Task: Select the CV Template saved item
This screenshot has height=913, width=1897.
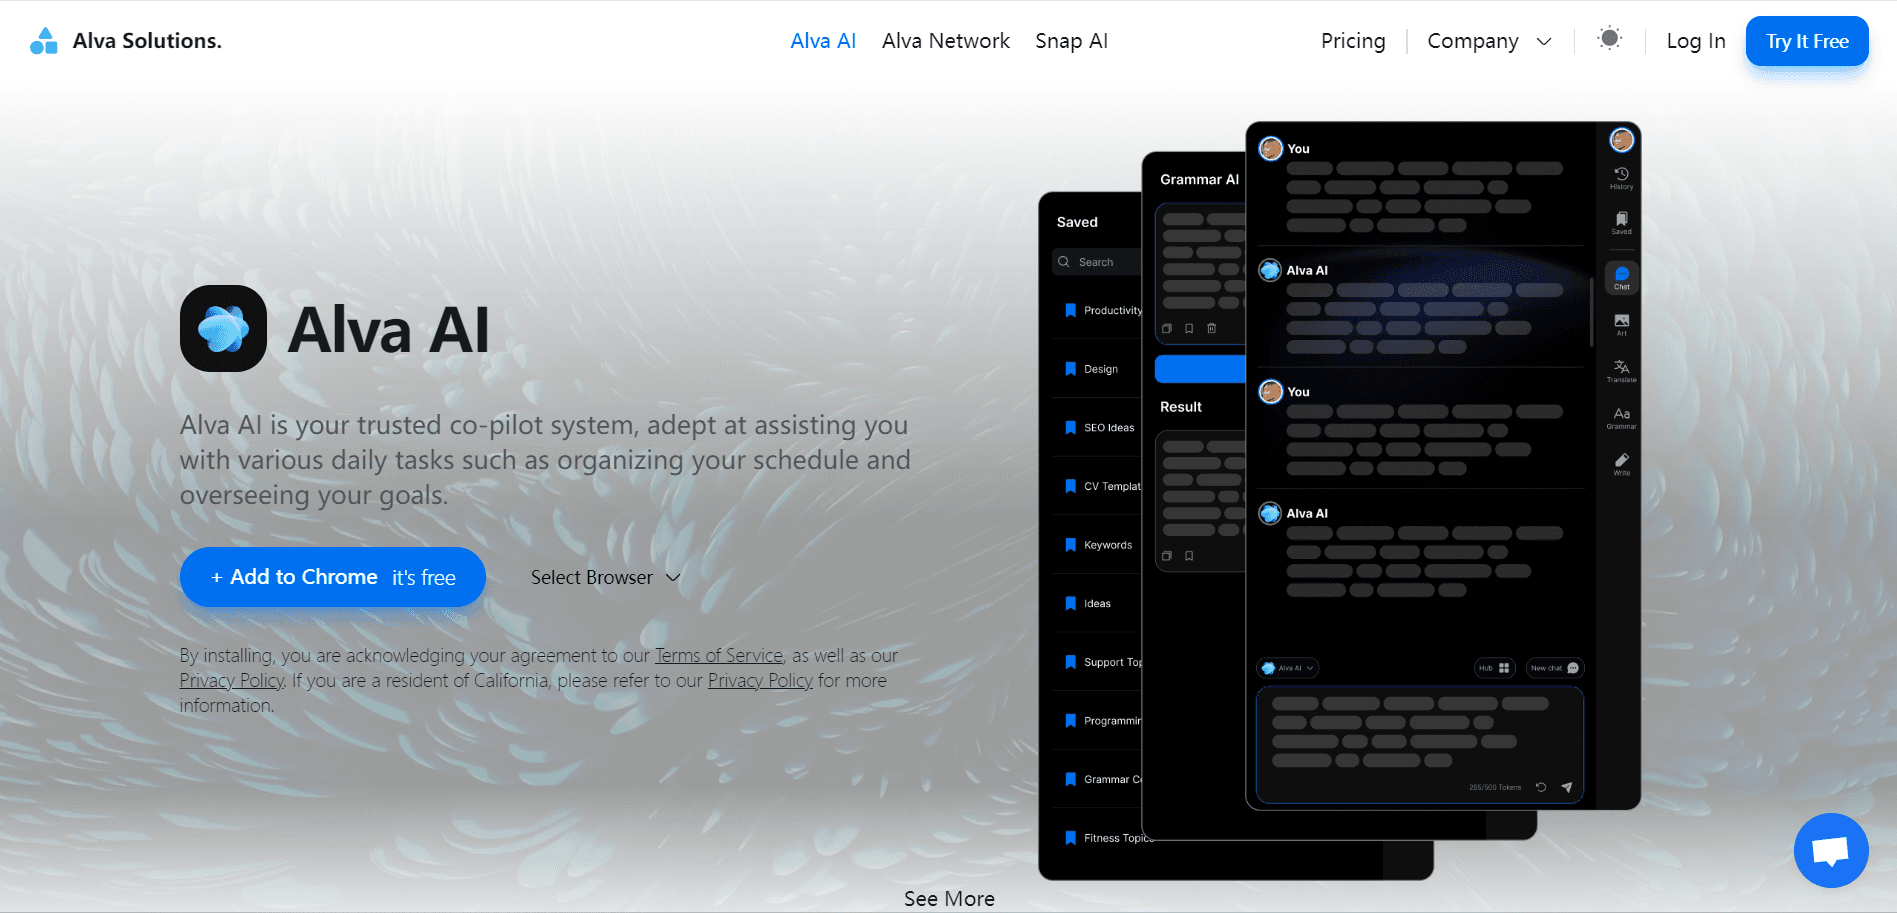Action: point(1101,486)
